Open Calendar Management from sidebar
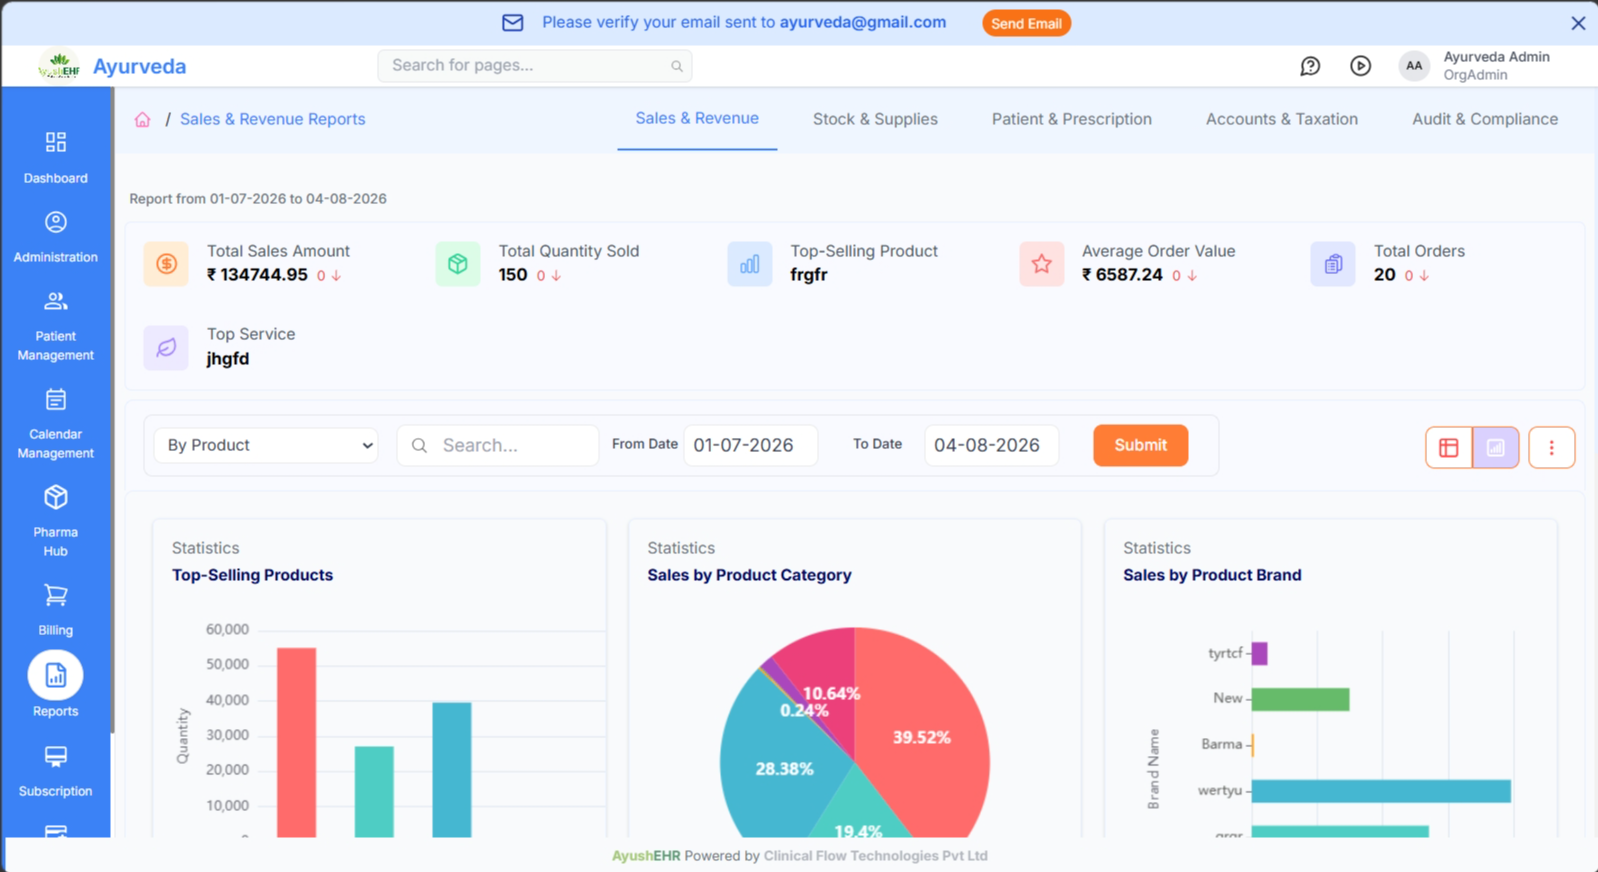Viewport: 1598px width, 872px height. (56, 424)
